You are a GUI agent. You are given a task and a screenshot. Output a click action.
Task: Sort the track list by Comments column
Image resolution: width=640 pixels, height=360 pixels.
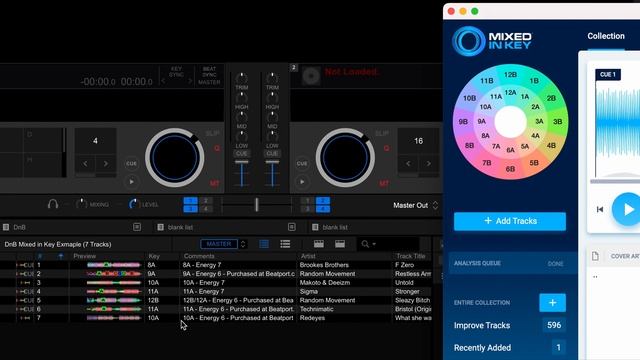pyautogui.click(x=199, y=256)
